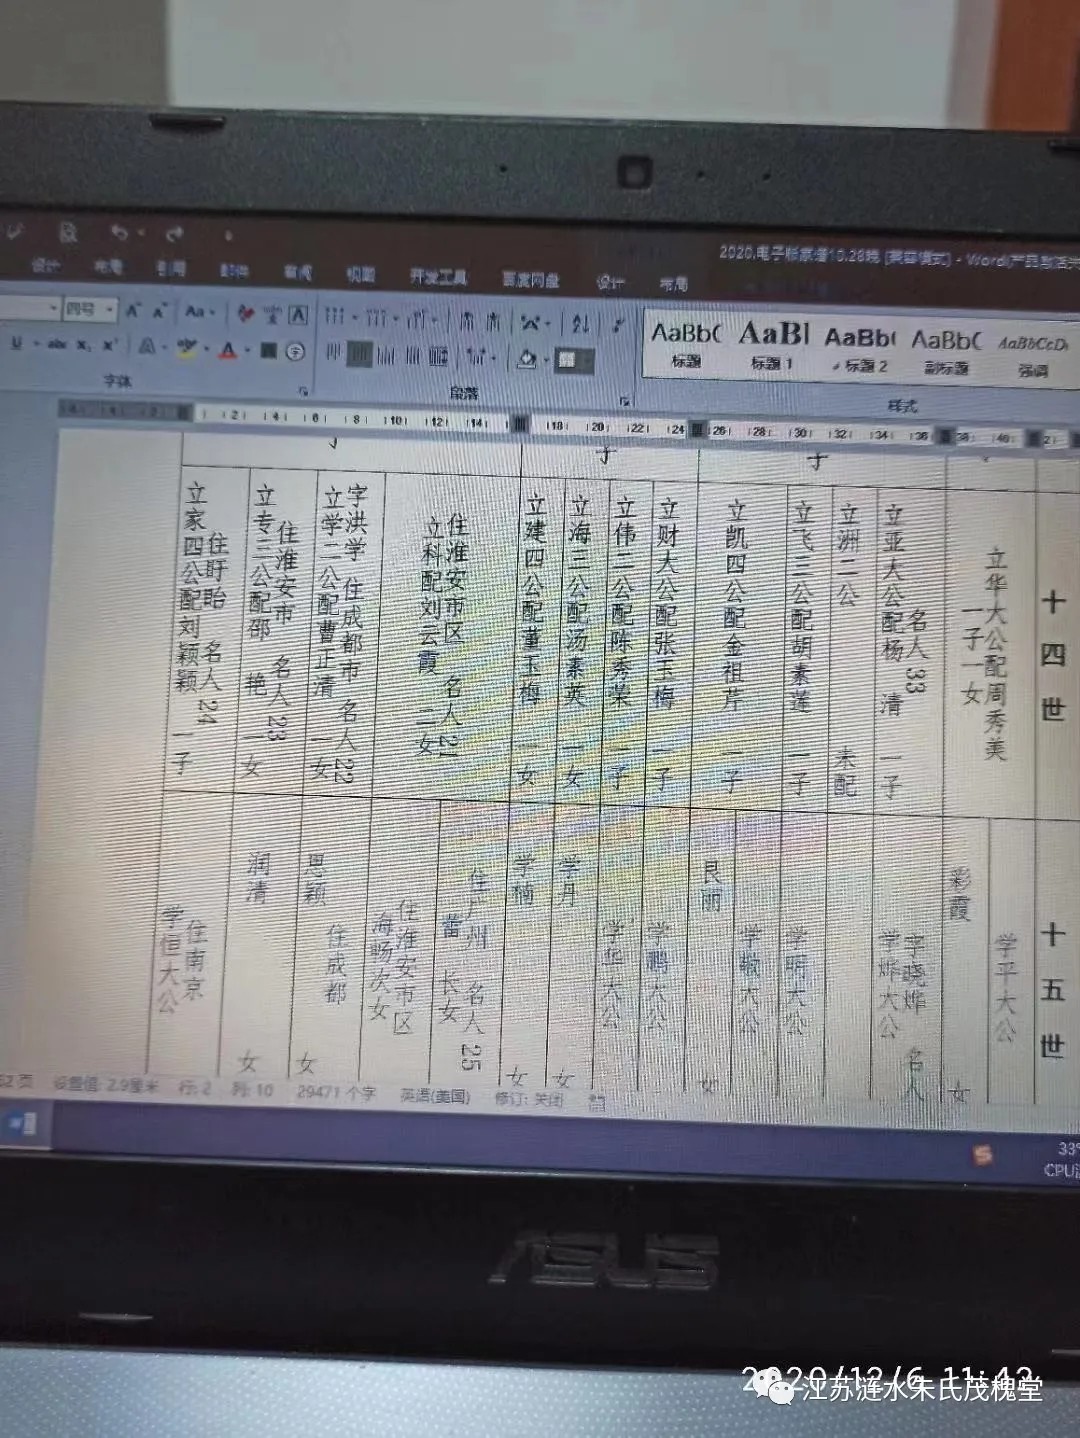Toggle underline formatting
Viewport: 1080px width, 1438px height.
tap(17, 343)
